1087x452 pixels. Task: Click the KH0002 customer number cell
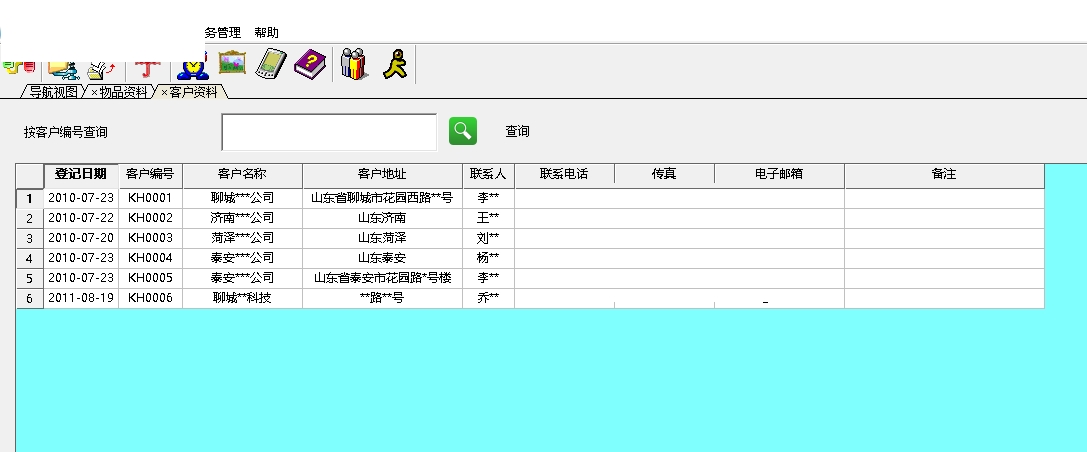[150, 218]
